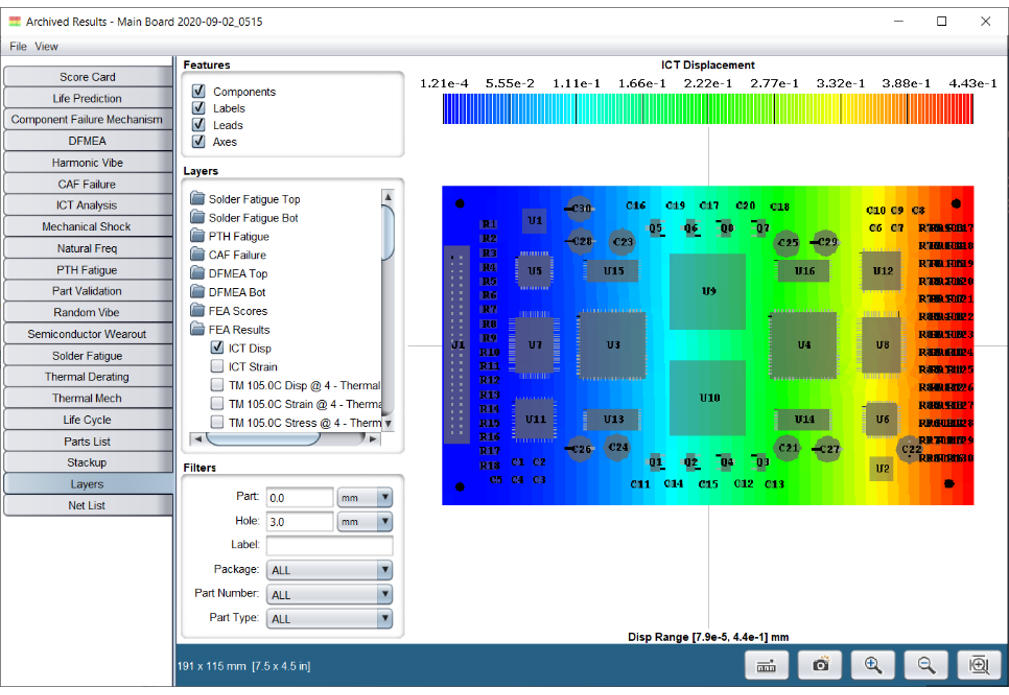
Task: Open the View menu
Action: tap(46, 46)
